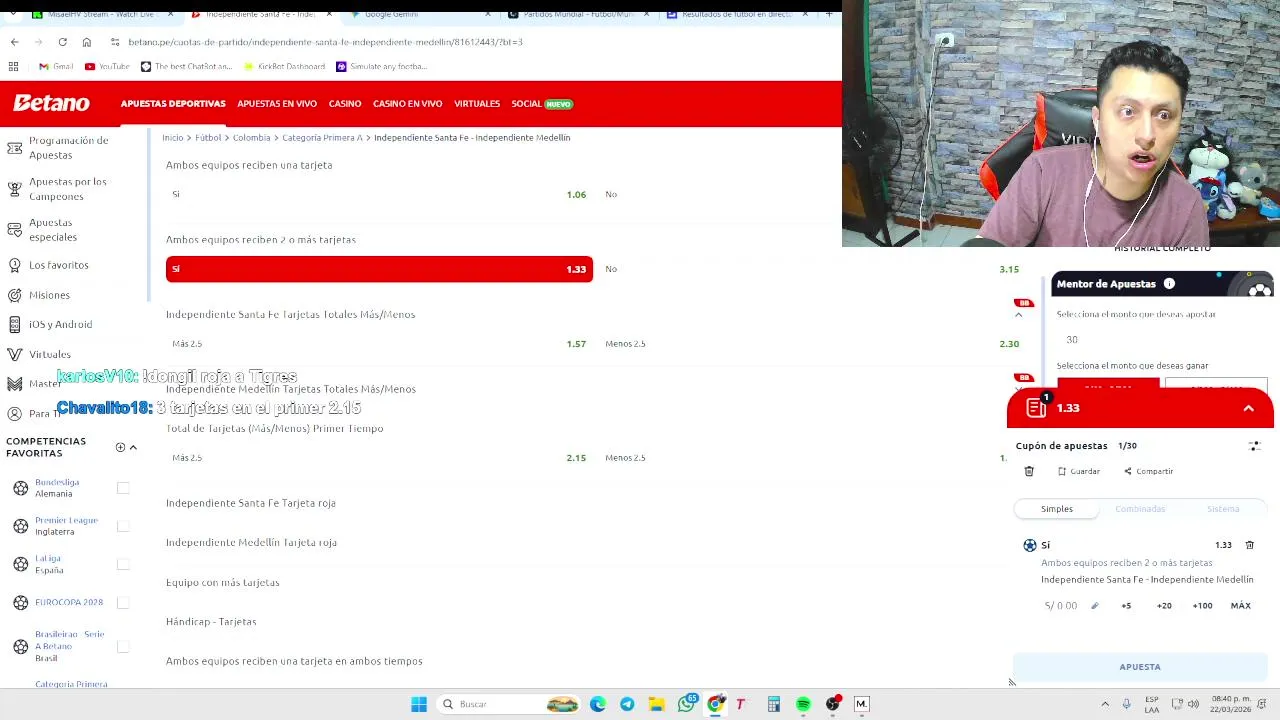Screen dimensions: 1280x720
Task: Open the Programación de Apuestas sidebar icon
Action: click(14, 148)
